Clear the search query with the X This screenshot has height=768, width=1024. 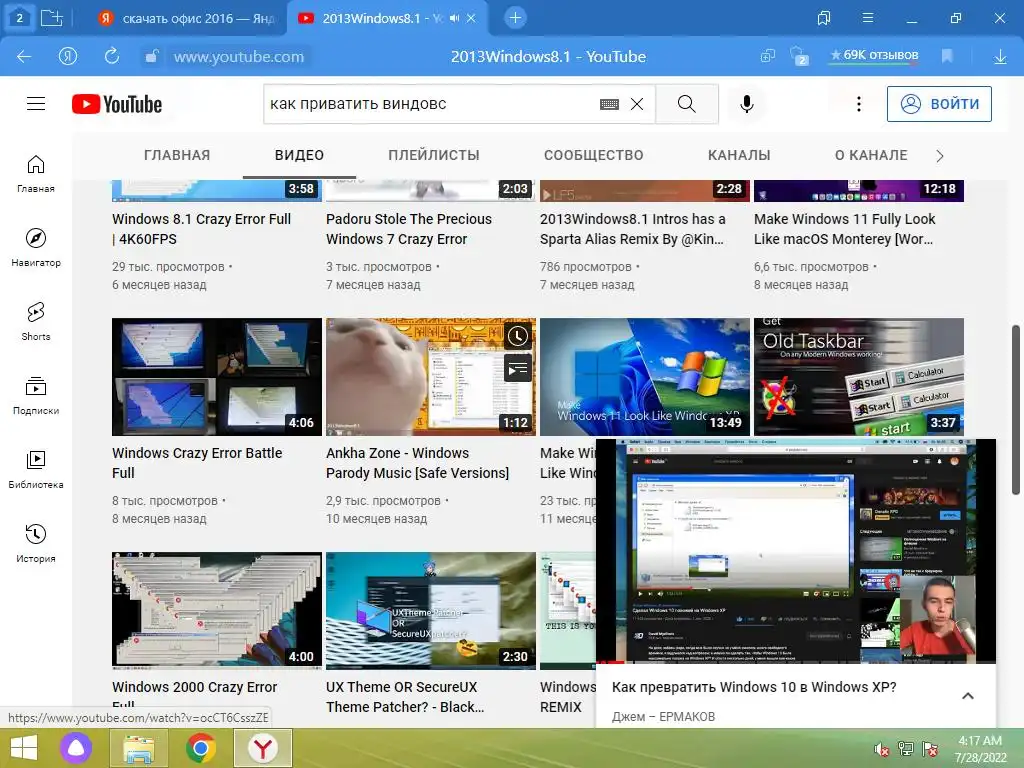pyautogui.click(x=637, y=104)
